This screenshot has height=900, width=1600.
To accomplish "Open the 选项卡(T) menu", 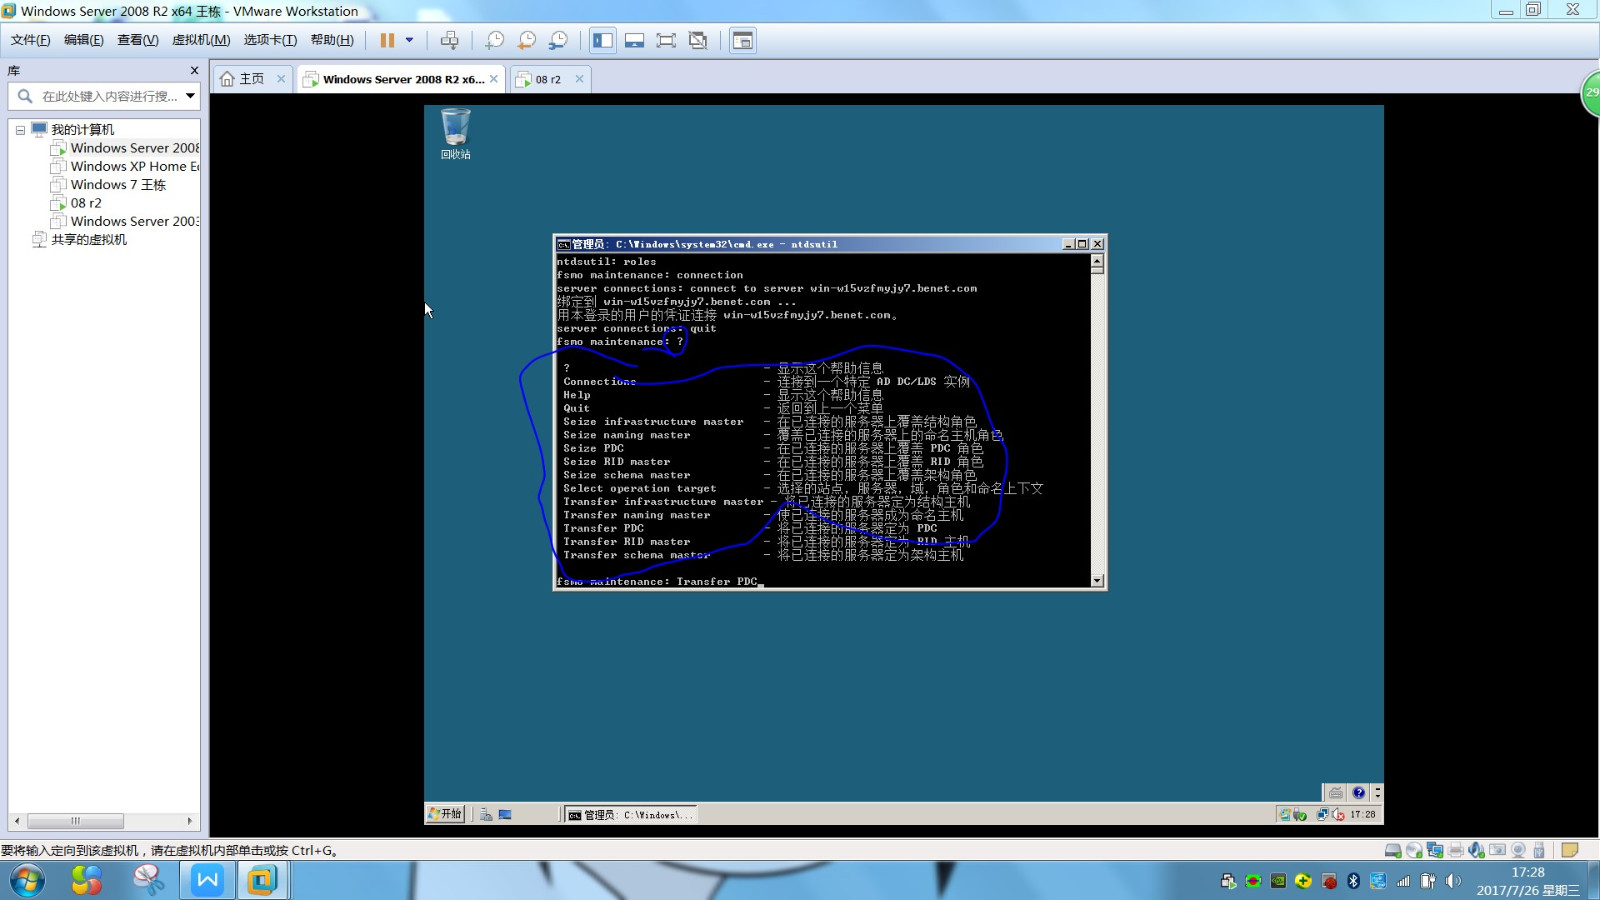I will point(270,40).
